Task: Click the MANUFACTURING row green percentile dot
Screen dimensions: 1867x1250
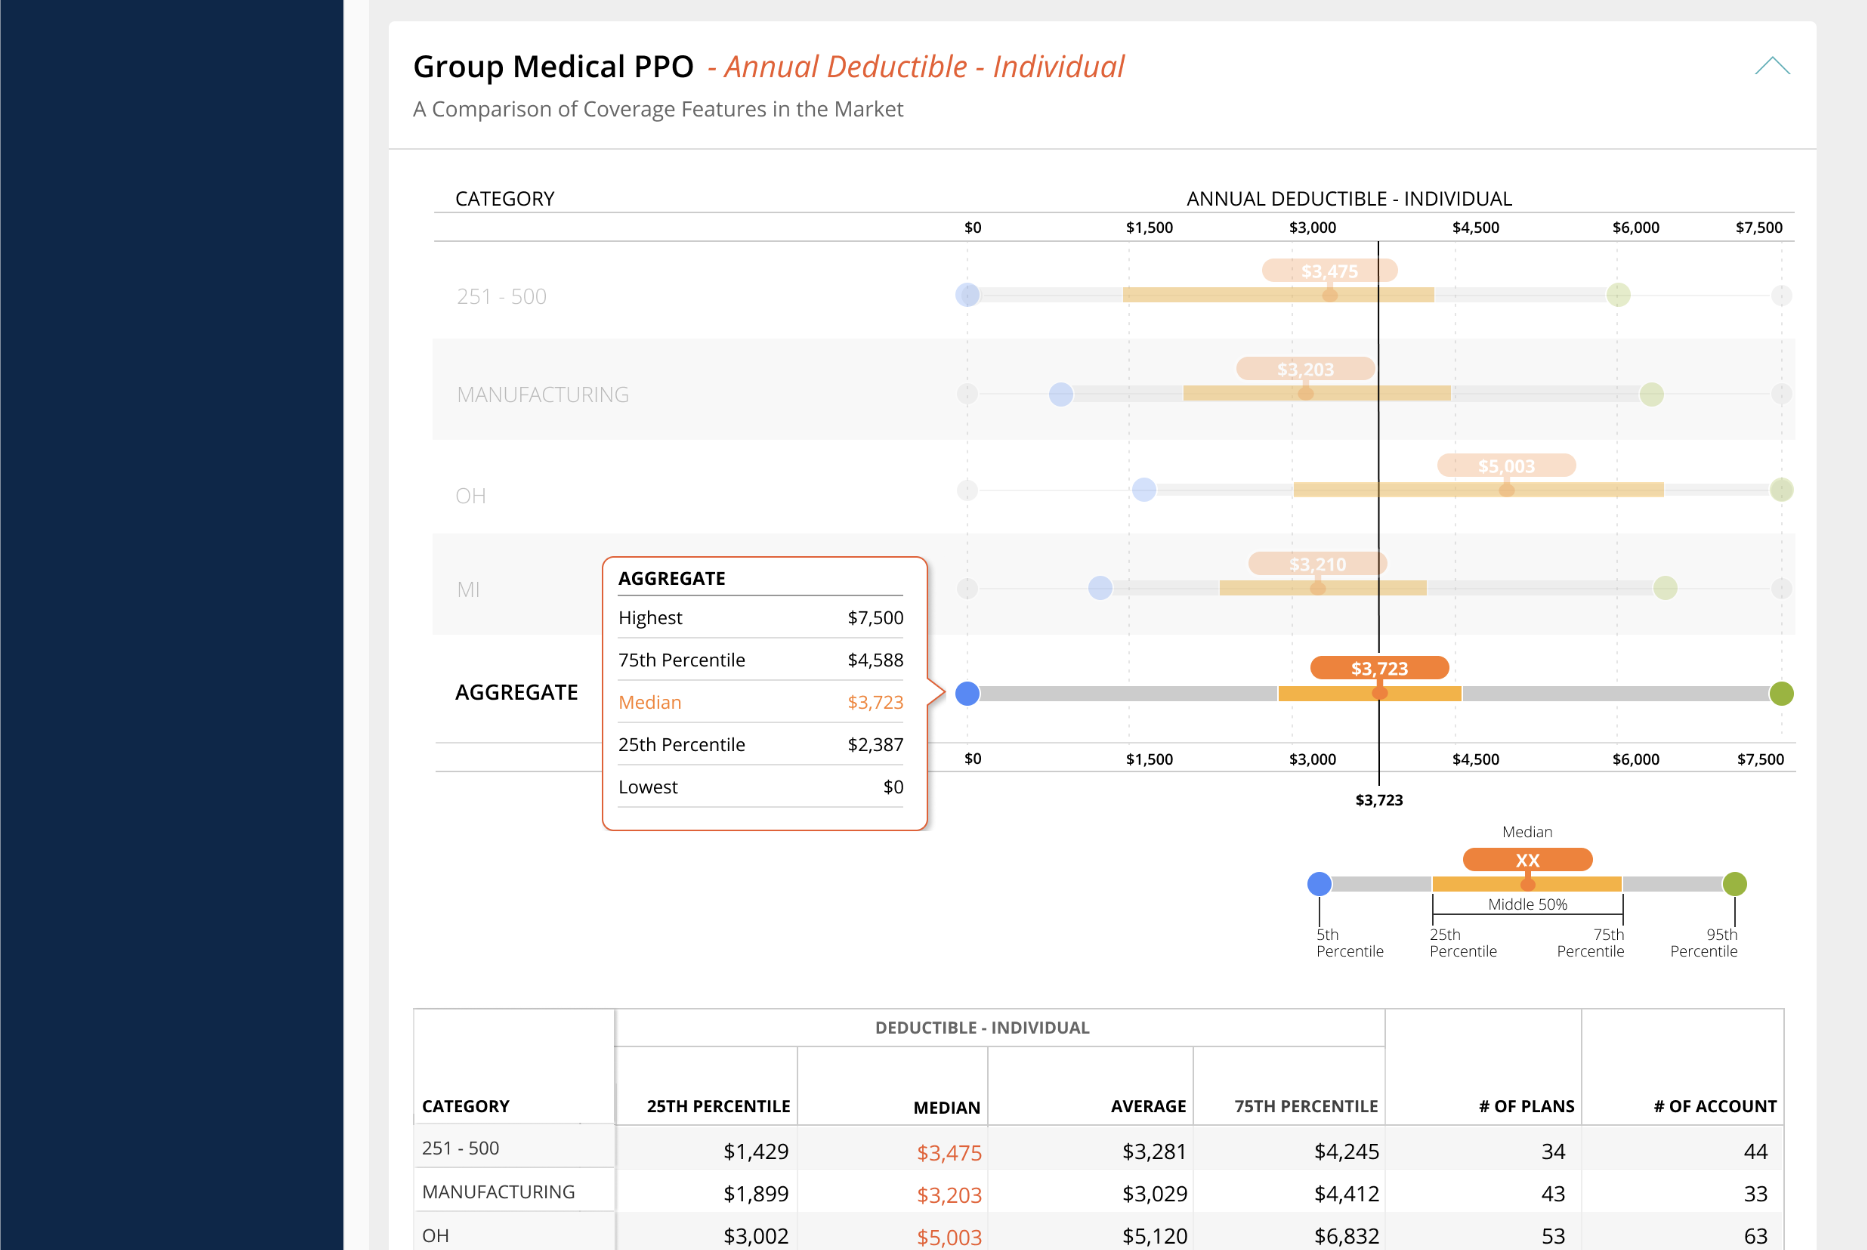Action: pos(1652,394)
